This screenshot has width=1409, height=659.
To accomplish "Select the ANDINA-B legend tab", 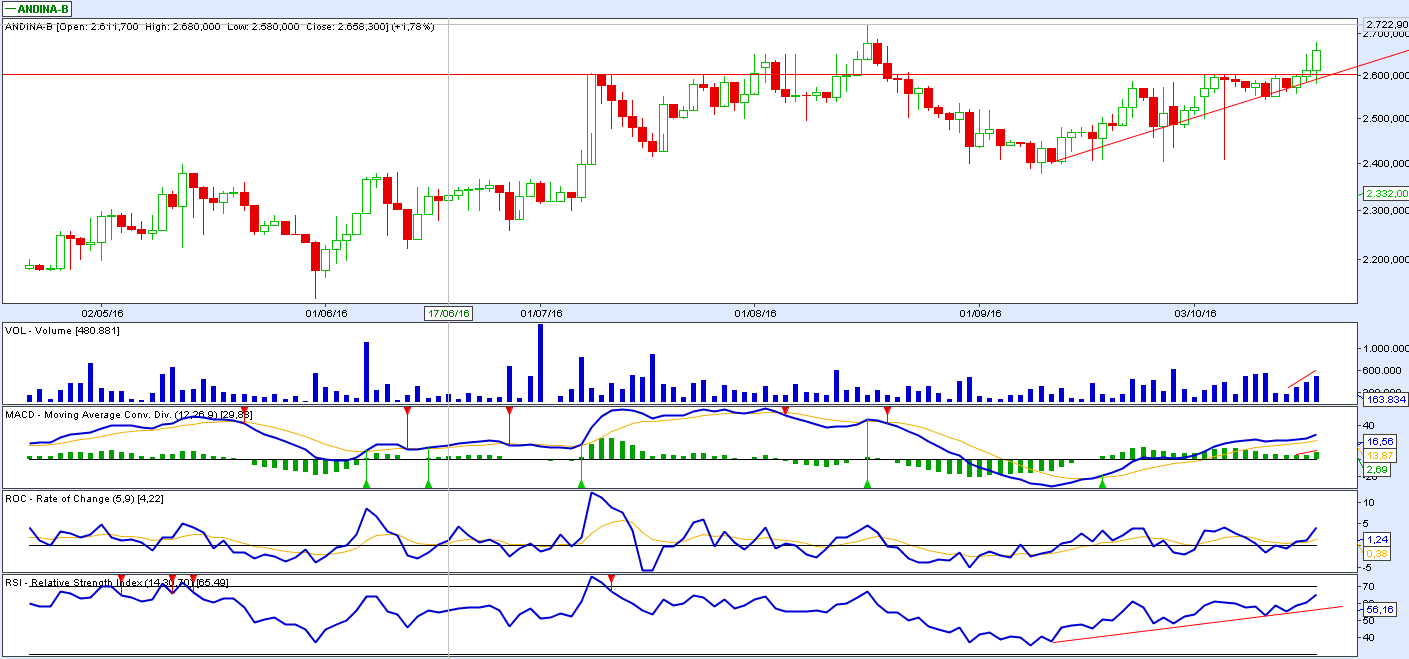I will pyautogui.click(x=37, y=9).
